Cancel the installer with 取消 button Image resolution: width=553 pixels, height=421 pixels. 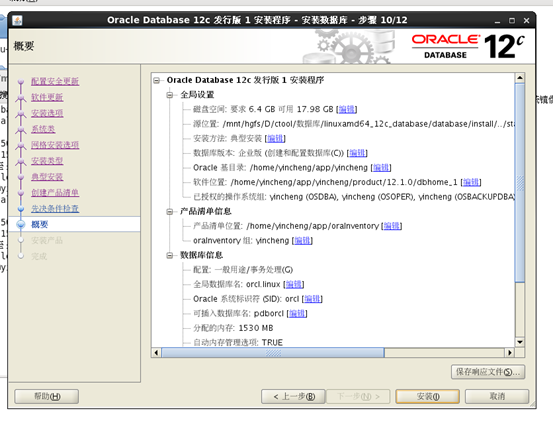(x=497, y=397)
